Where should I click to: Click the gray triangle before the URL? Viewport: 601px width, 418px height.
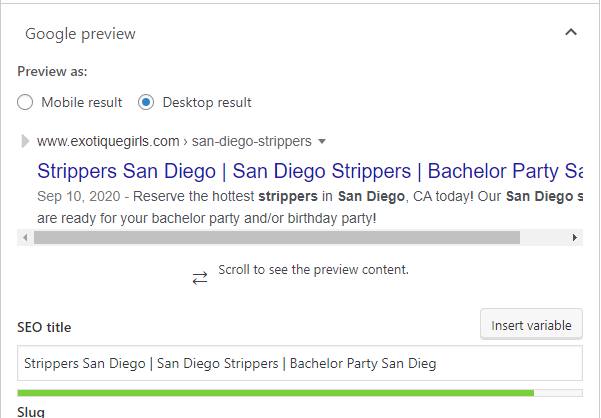pyautogui.click(x=25, y=141)
